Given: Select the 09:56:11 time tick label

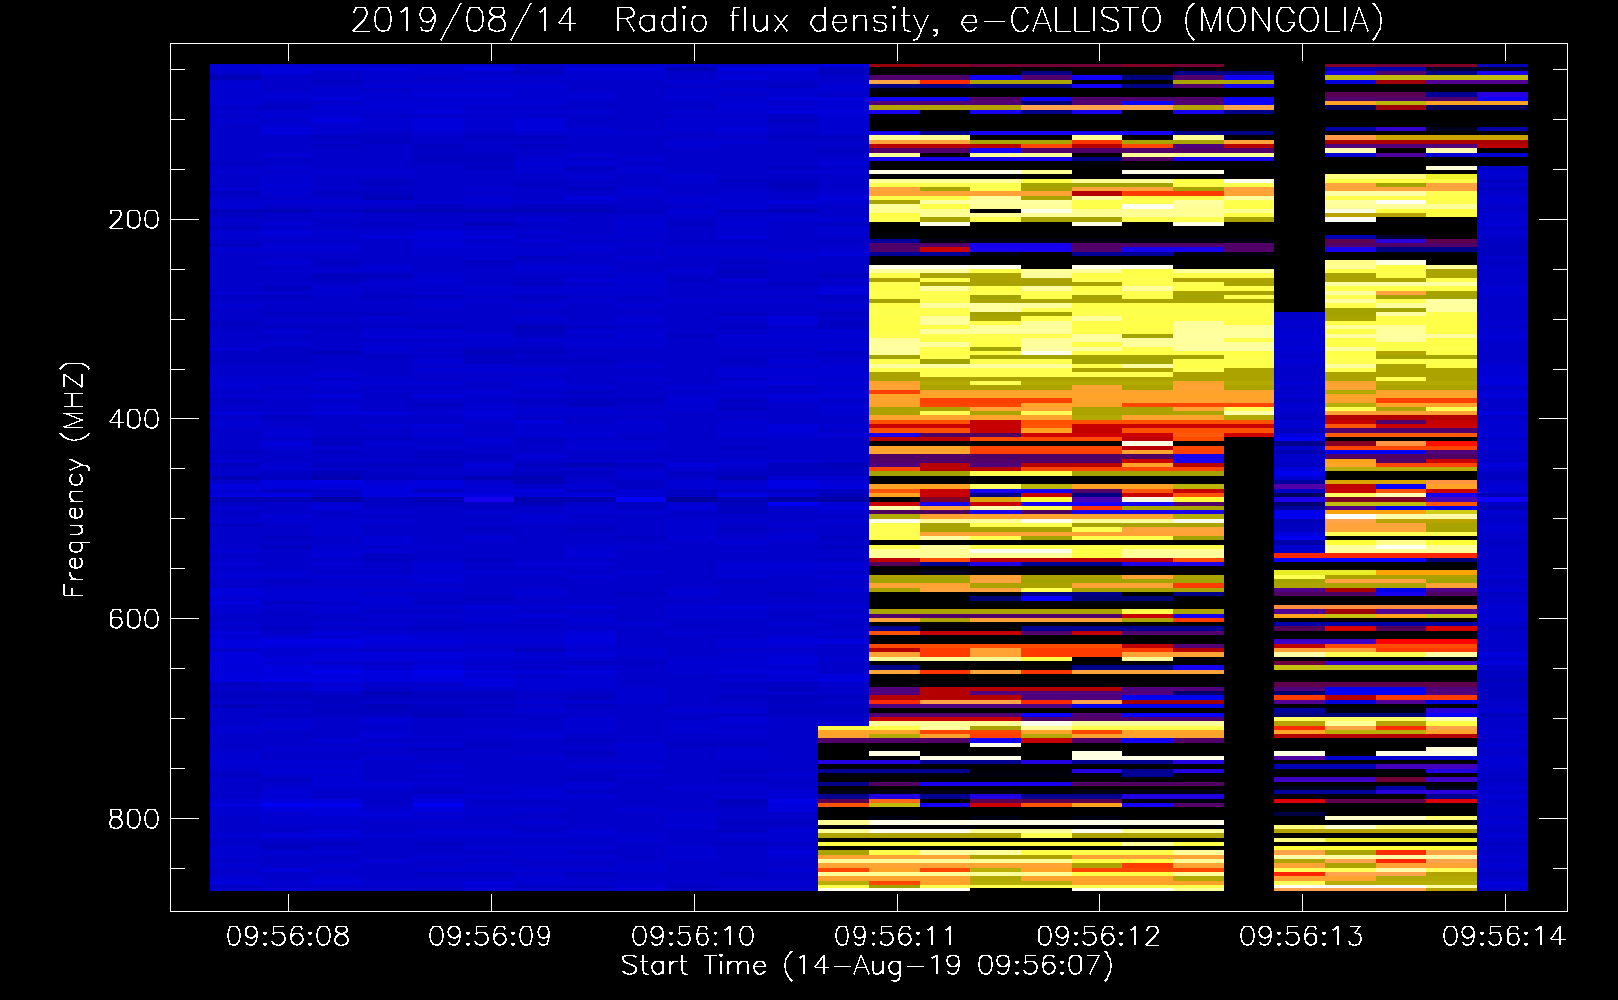Looking at the screenshot, I should pos(896,937).
